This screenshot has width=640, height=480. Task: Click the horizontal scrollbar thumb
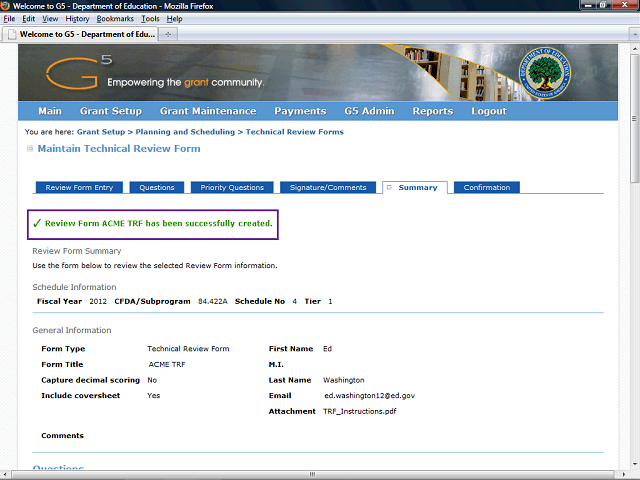[312, 474]
